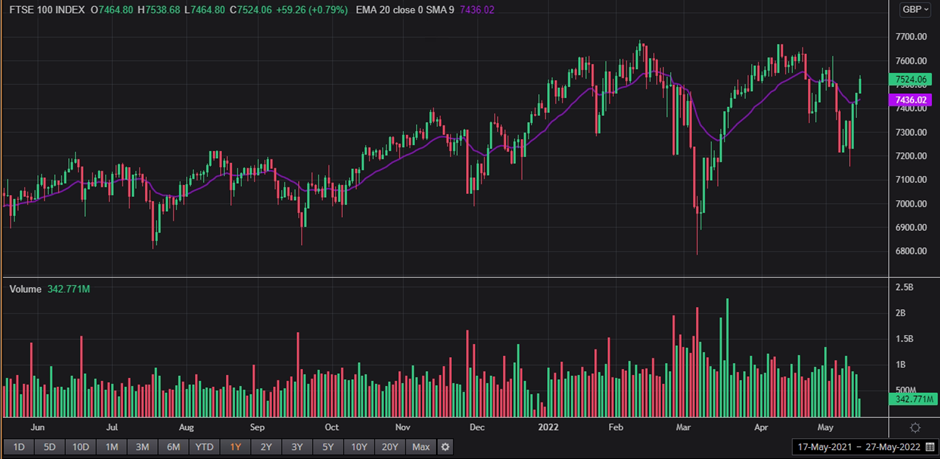The width and height of the screenshot is (940, 459).
Task: Select the YTD time range
Action: (204, 447)
